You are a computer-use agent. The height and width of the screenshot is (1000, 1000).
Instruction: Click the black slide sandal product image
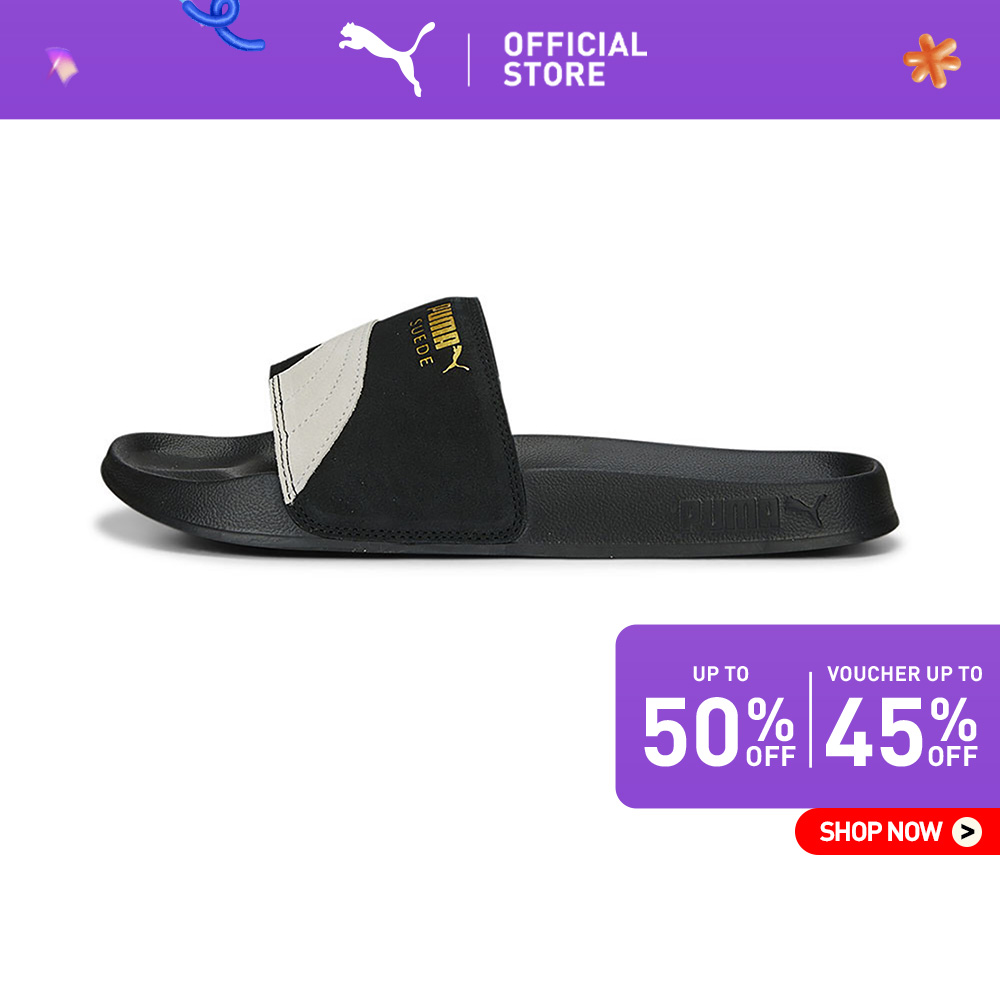(x=500, y=427)
